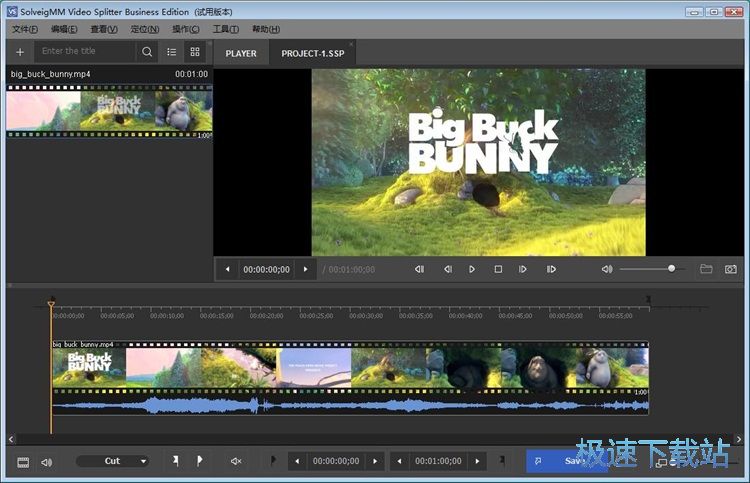Open the output folder icon in player bar
This screenshot has width=750, height=483.
[x=706, y=269]
